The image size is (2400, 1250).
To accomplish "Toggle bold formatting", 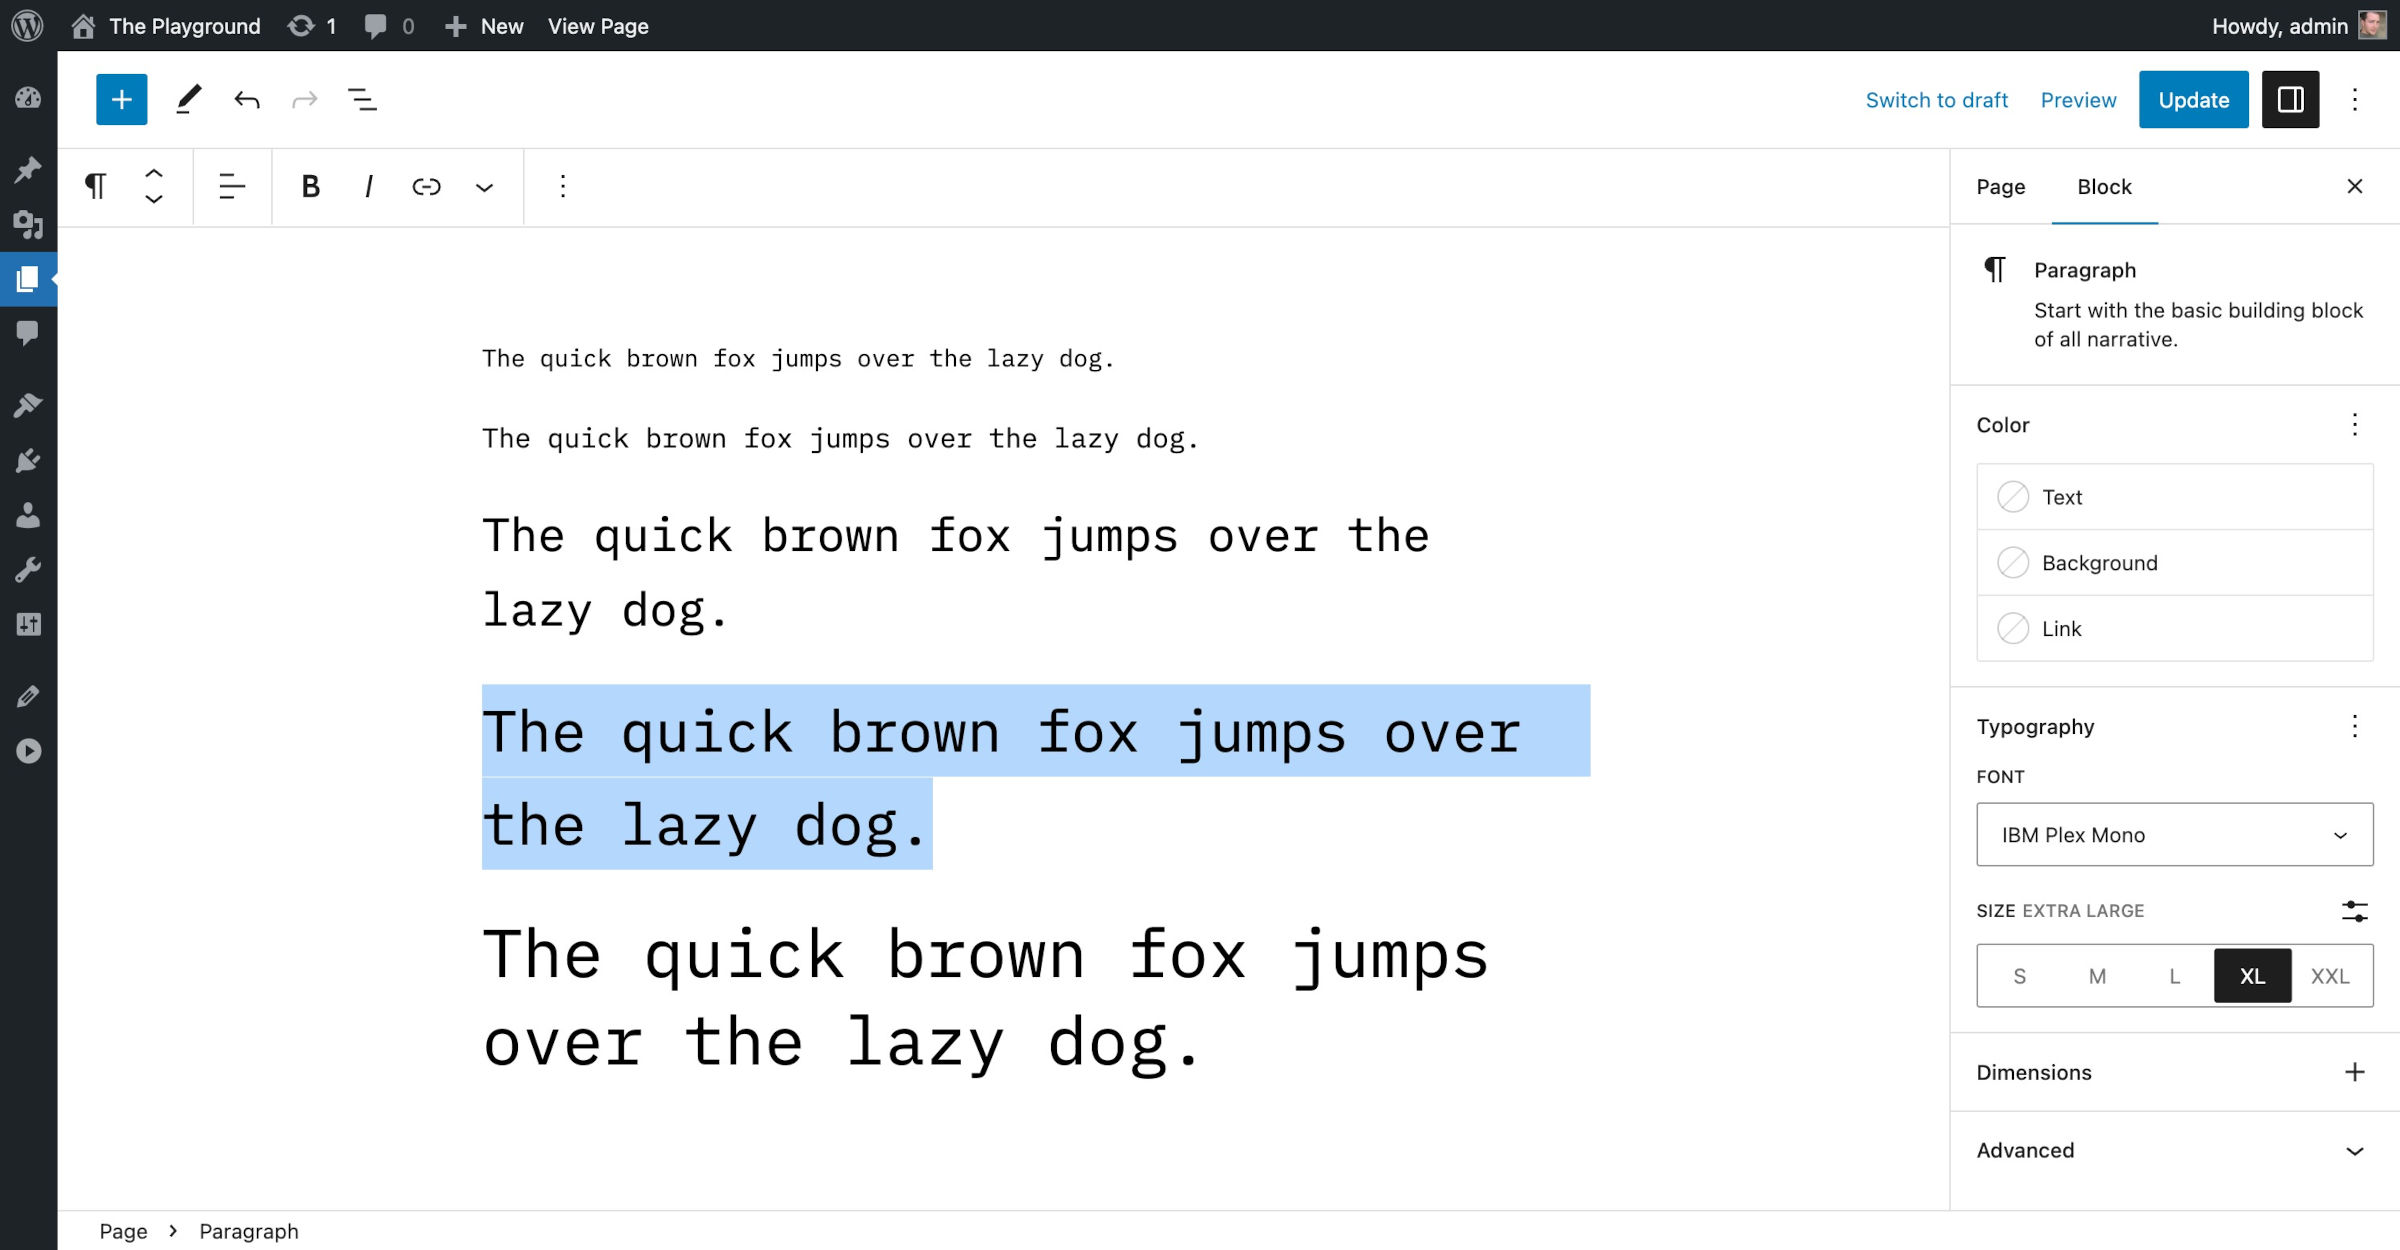I will coord(310,186).
